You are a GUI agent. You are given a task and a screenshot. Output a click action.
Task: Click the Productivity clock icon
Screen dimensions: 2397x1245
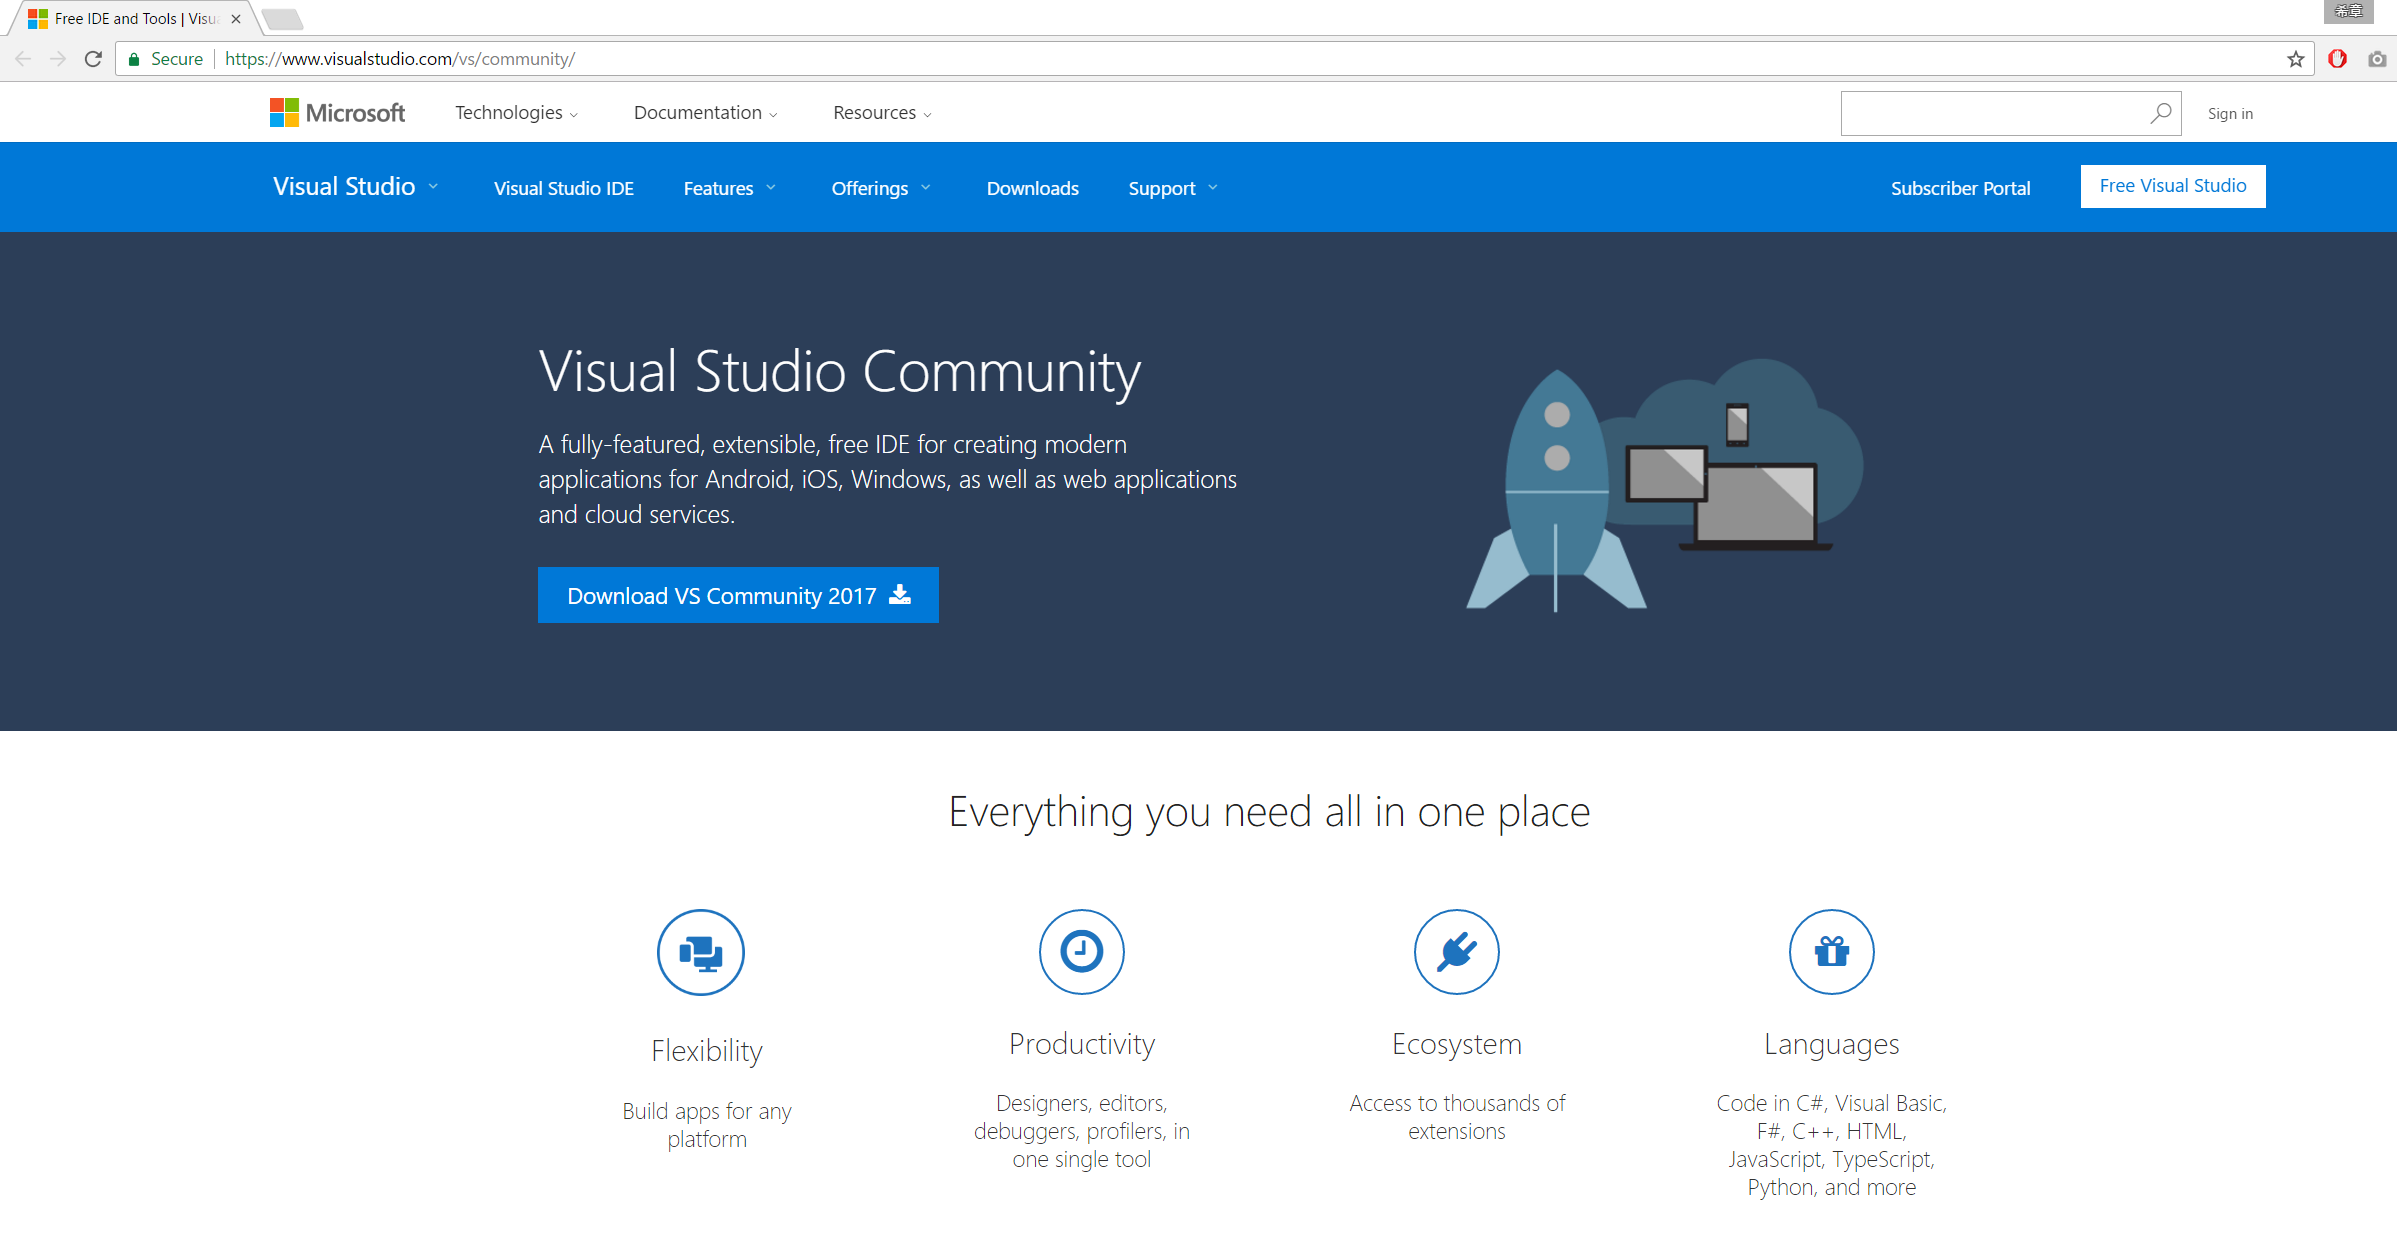(1081, 950)
